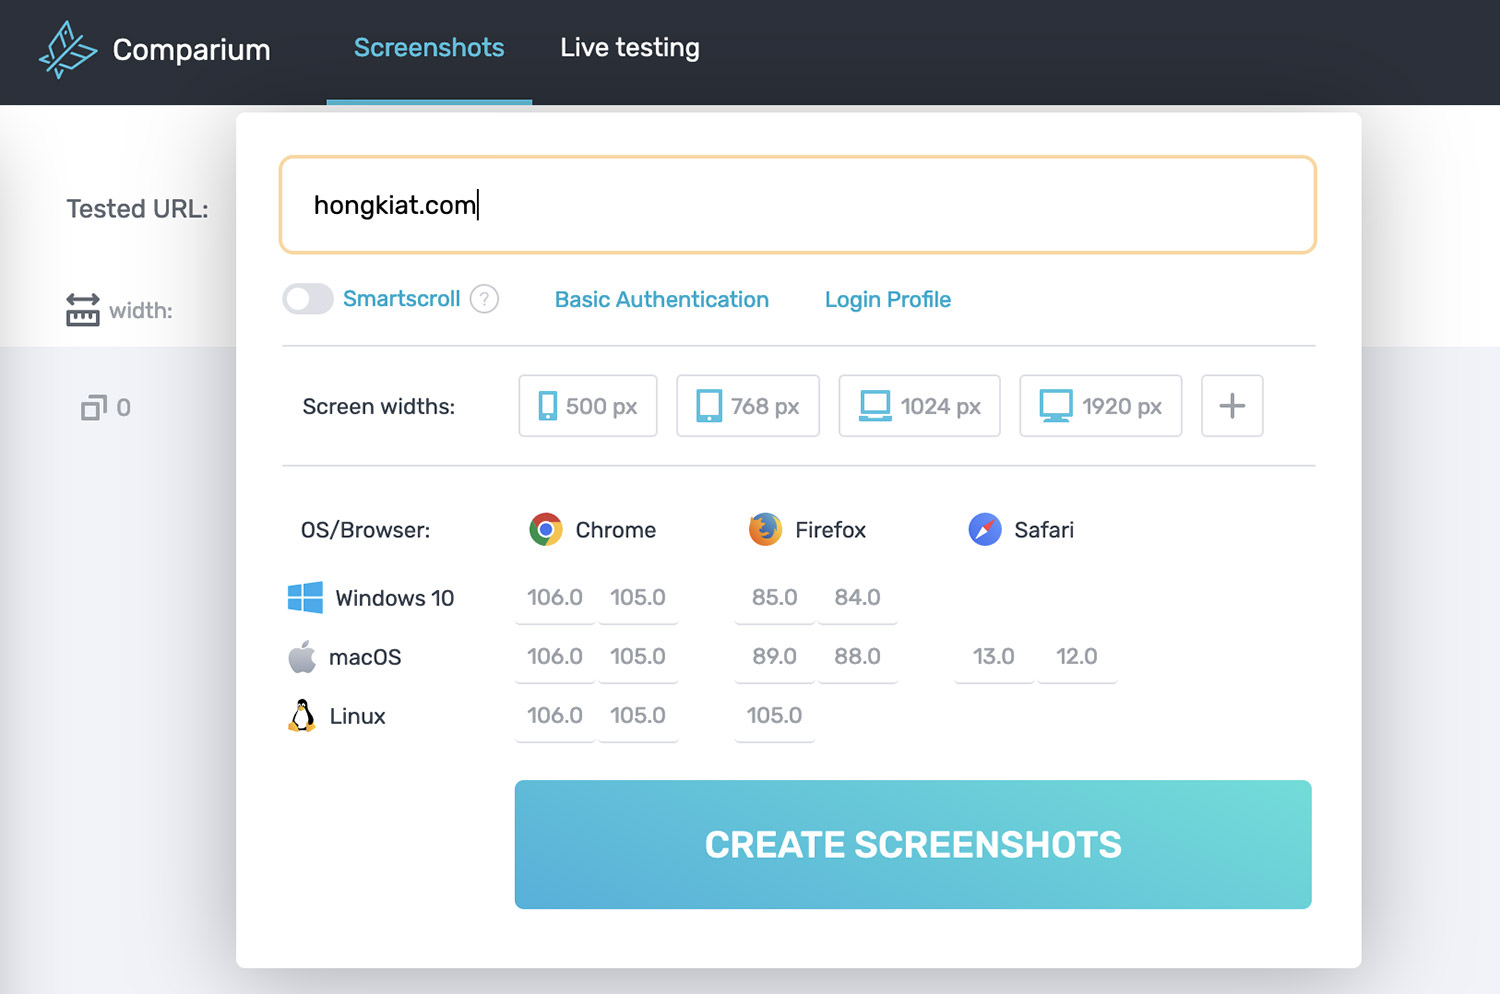Click the Comparium logo icon
1500x994 pixels.
click(x=68, y=50)
